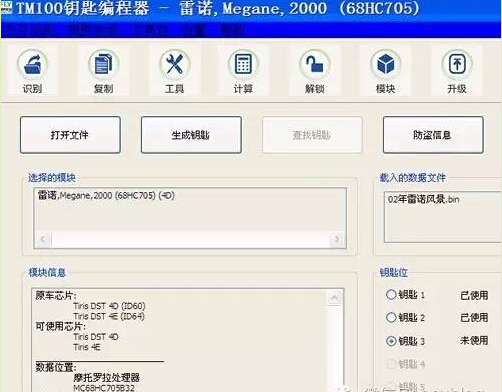Click the 原车芯片 heading in module info
The height and width of the screenshot is (392, 502).
pyautogui.click(x=56, y=295)
